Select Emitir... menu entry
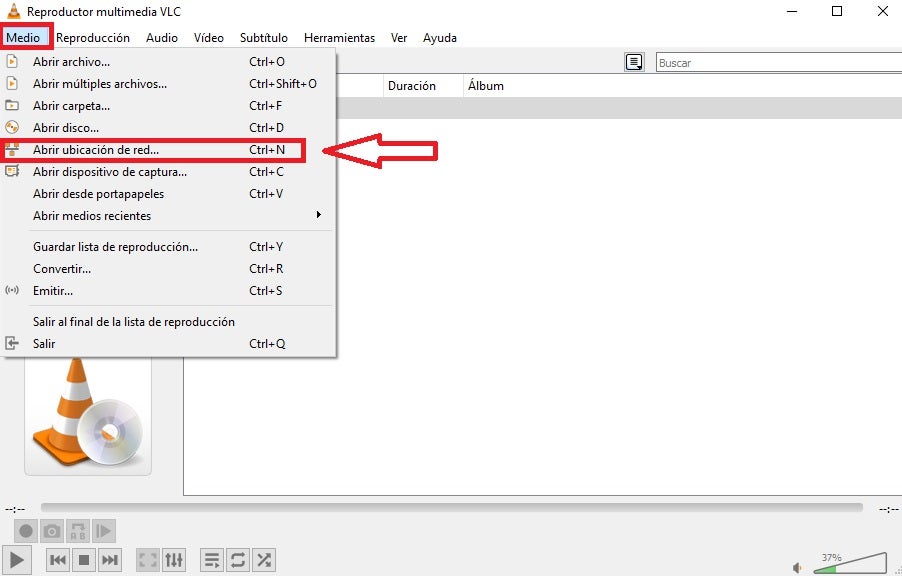The width and height of the screenshot is (902, 576). (x=168, y=291)
